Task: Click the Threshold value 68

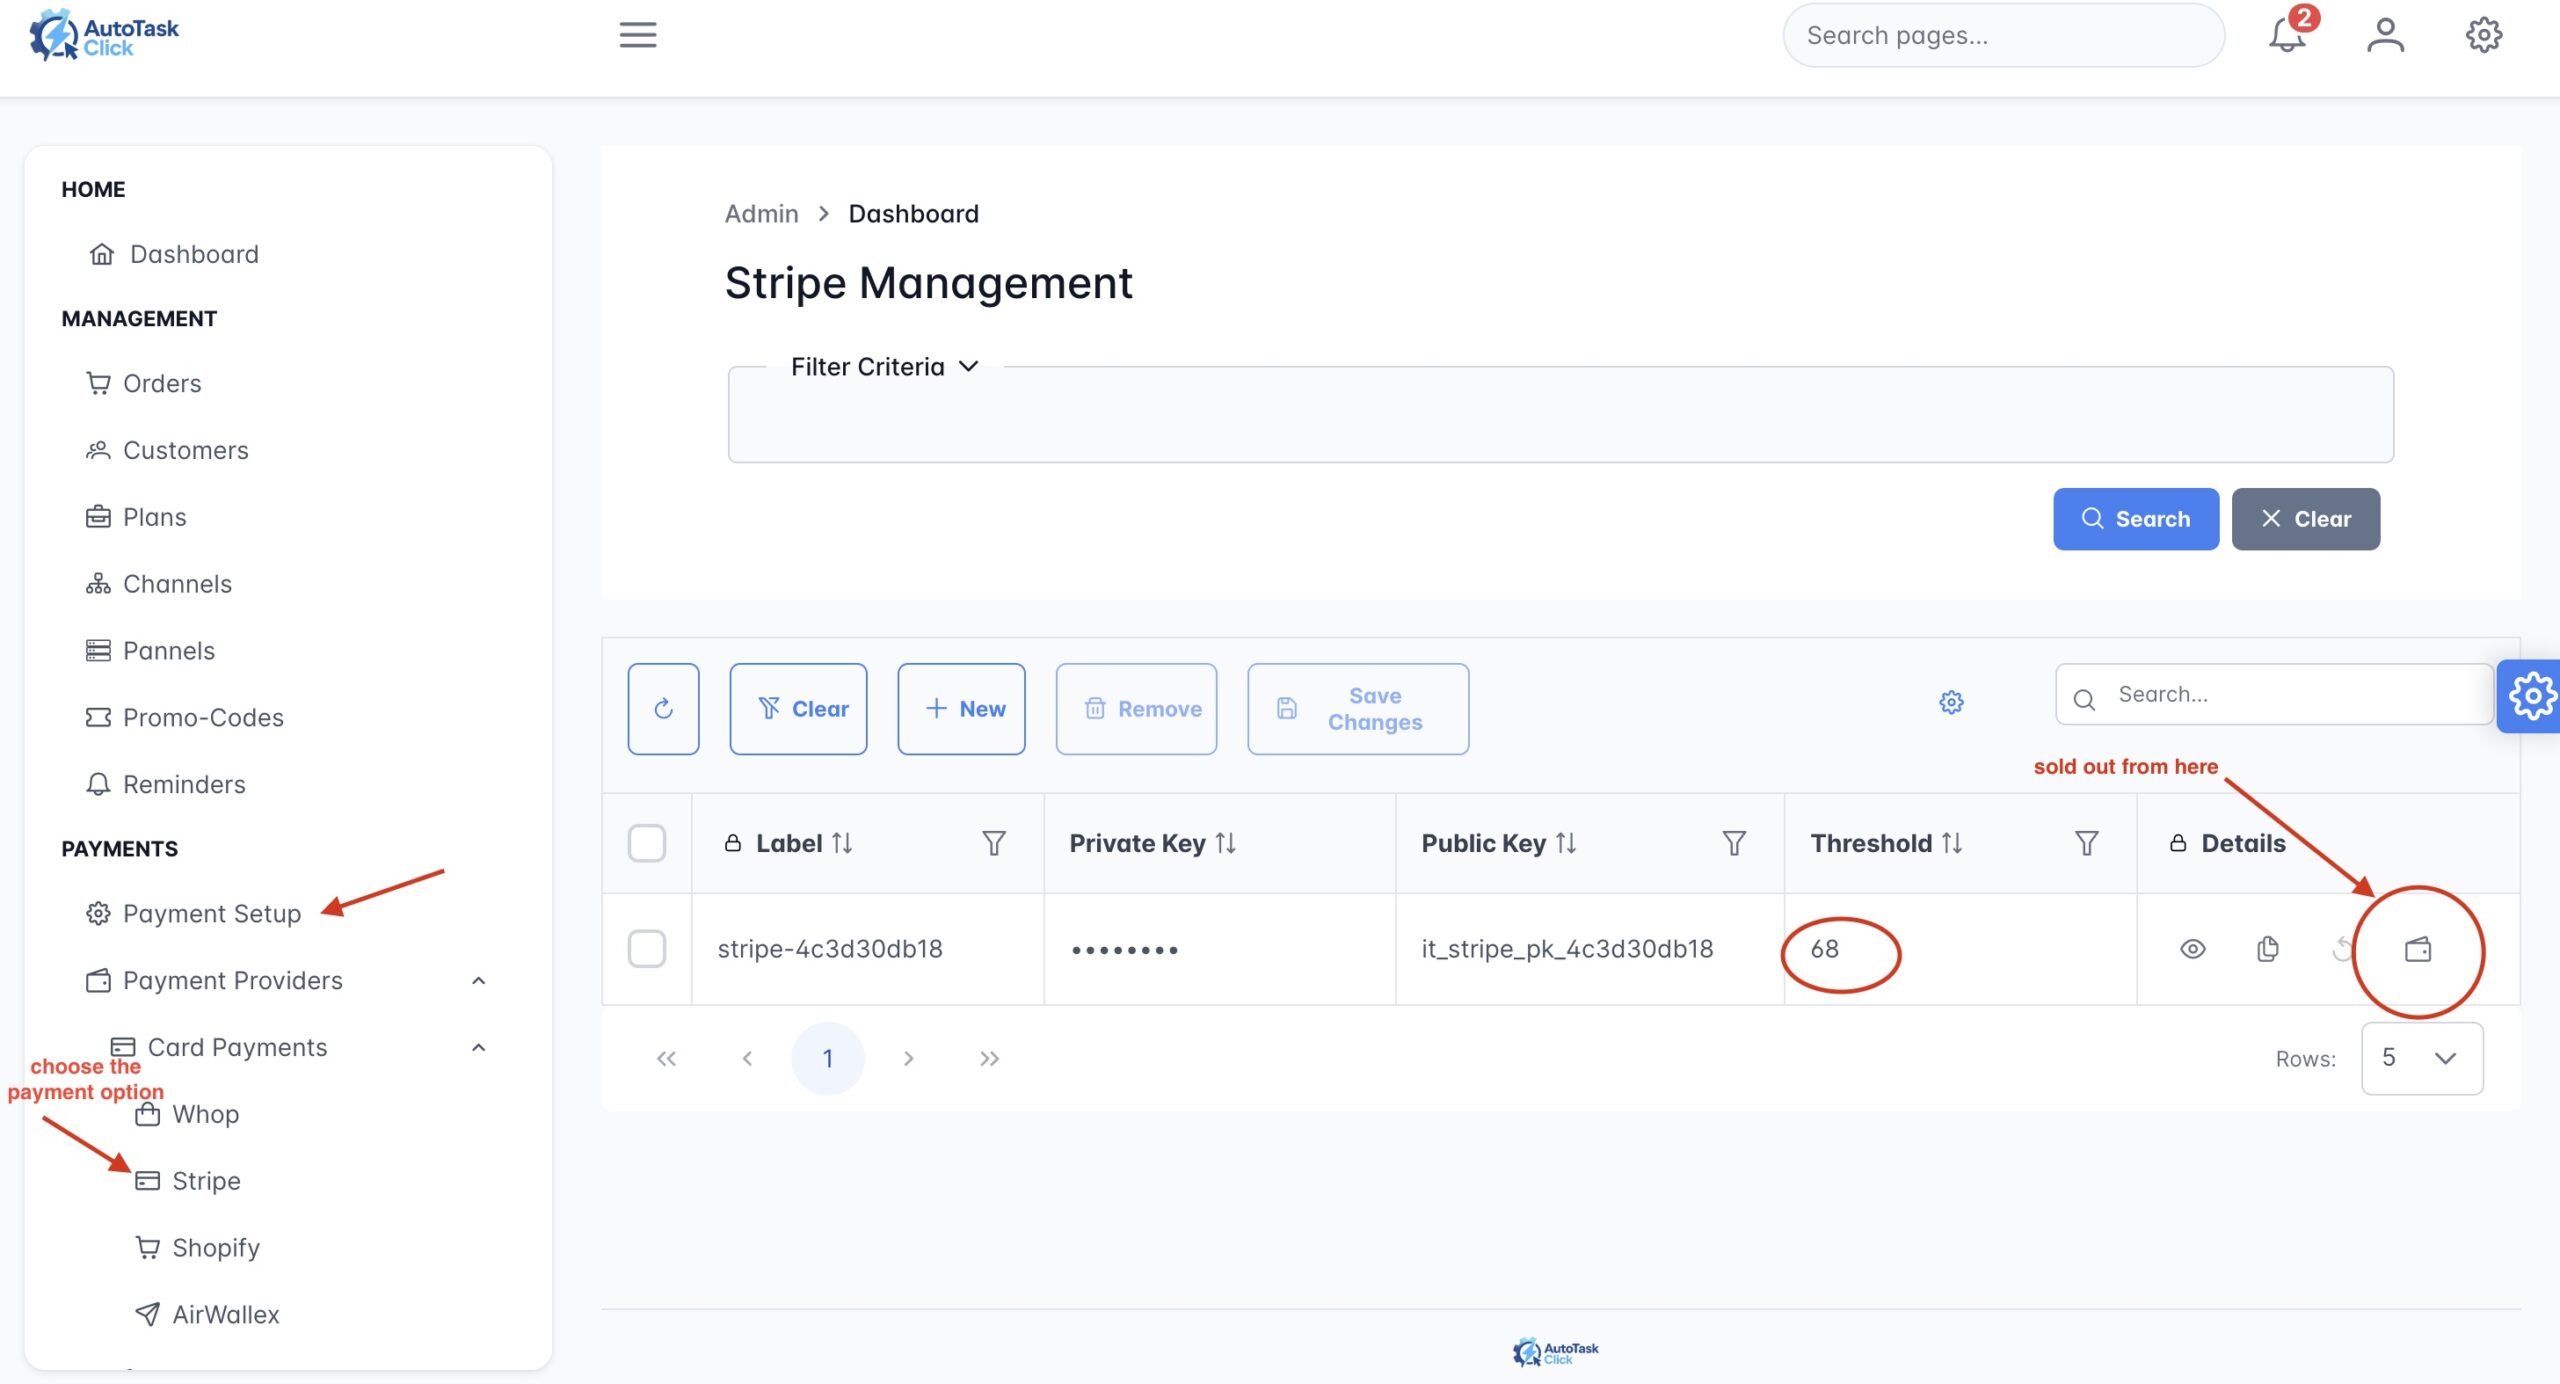Action: click(x=1824, y=948)
